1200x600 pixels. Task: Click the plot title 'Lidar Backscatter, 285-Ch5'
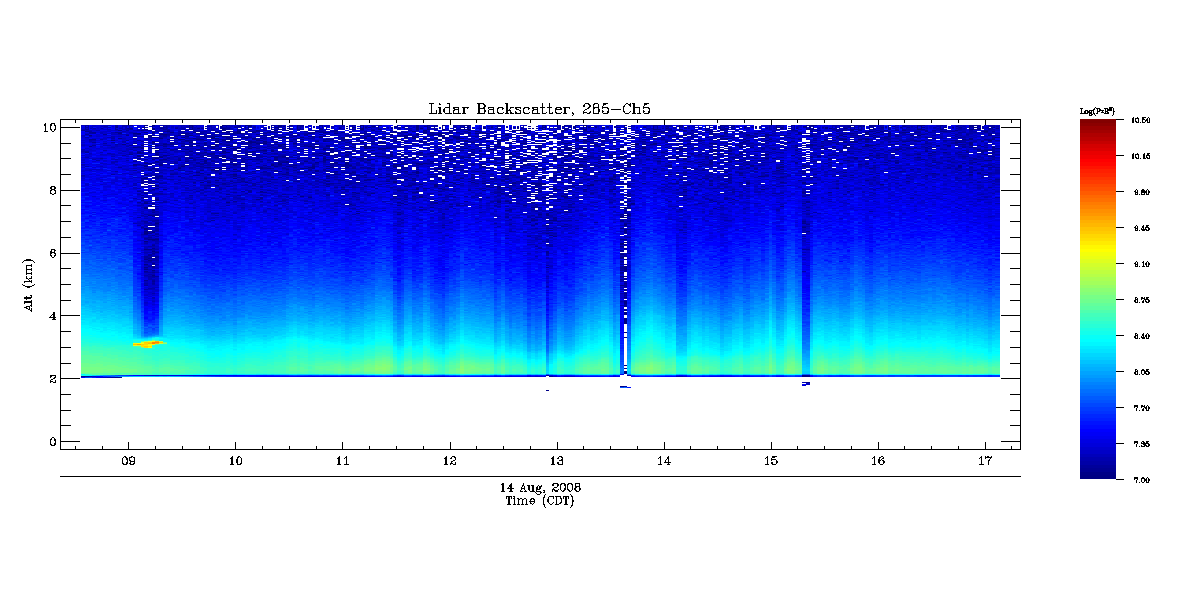(x=540, y=109)
